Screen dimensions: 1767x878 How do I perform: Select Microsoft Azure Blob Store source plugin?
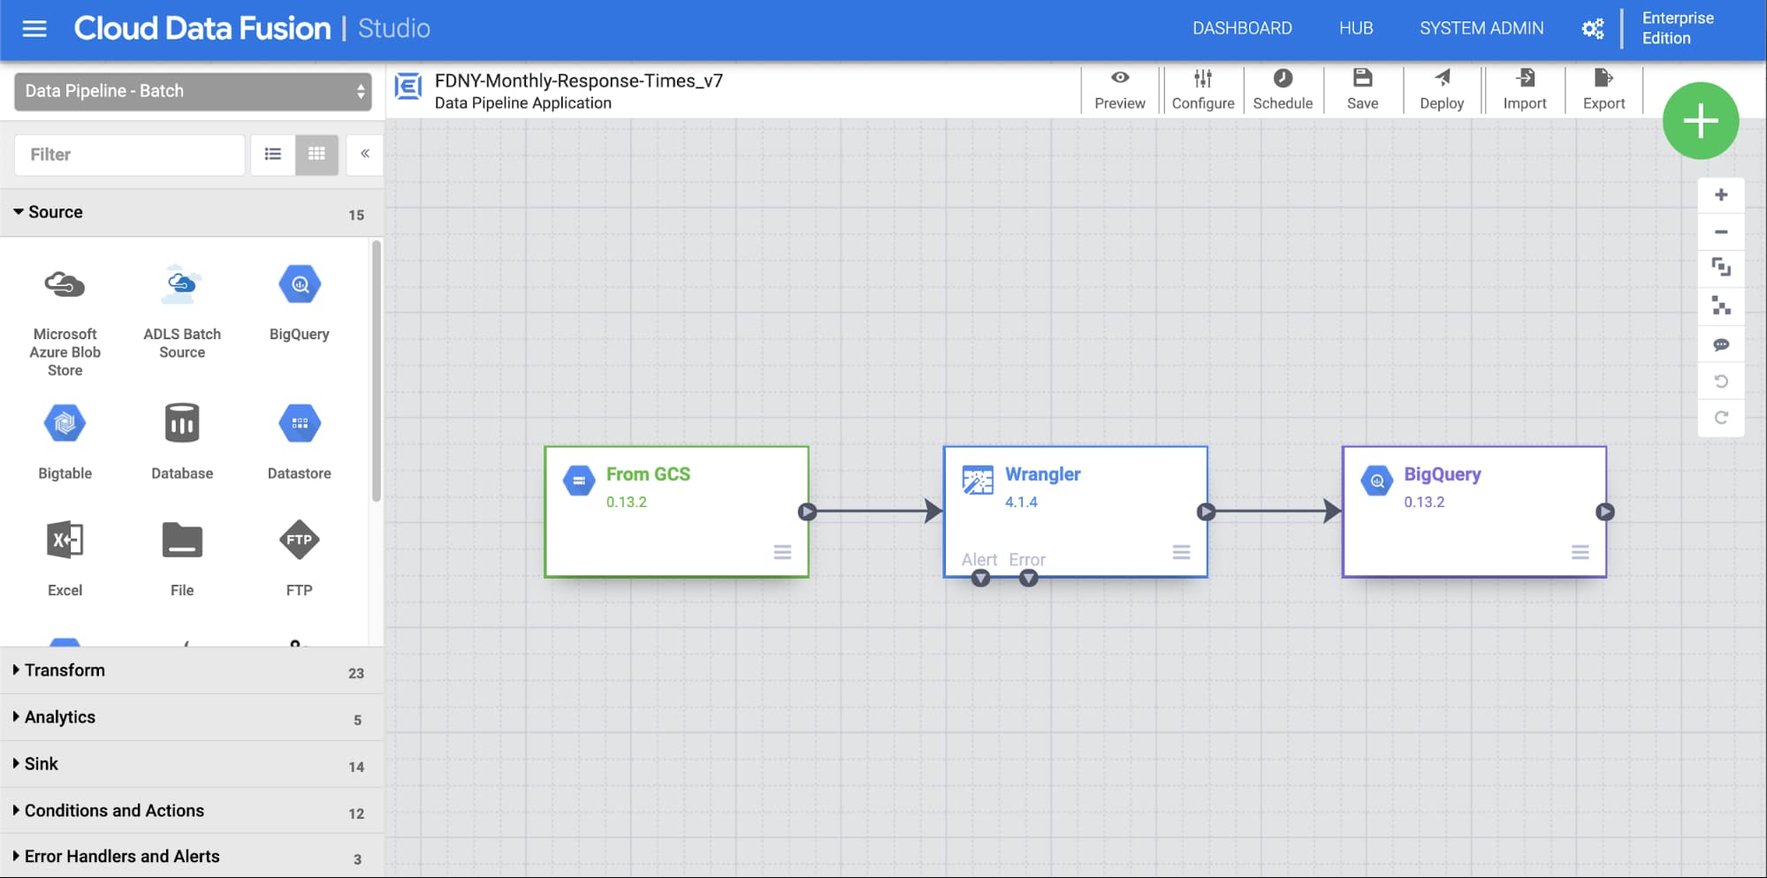[65, 320]
